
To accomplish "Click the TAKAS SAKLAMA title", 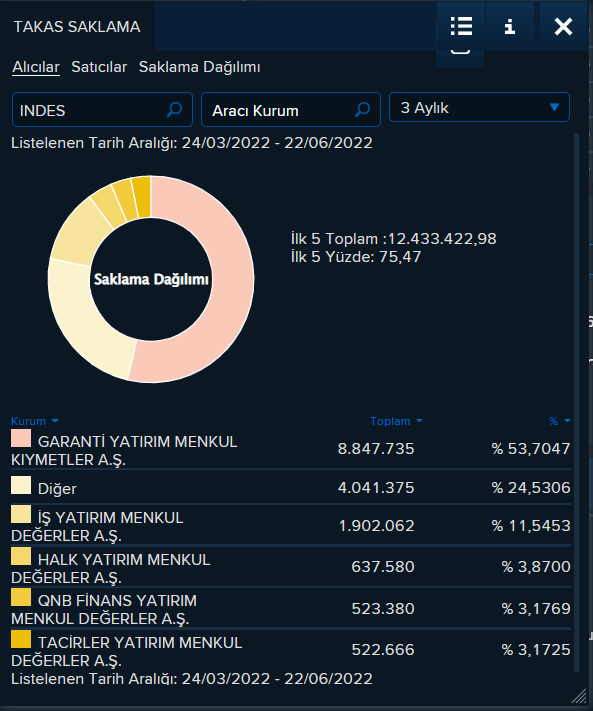I will pyautogui.click(x=77, y=27).
